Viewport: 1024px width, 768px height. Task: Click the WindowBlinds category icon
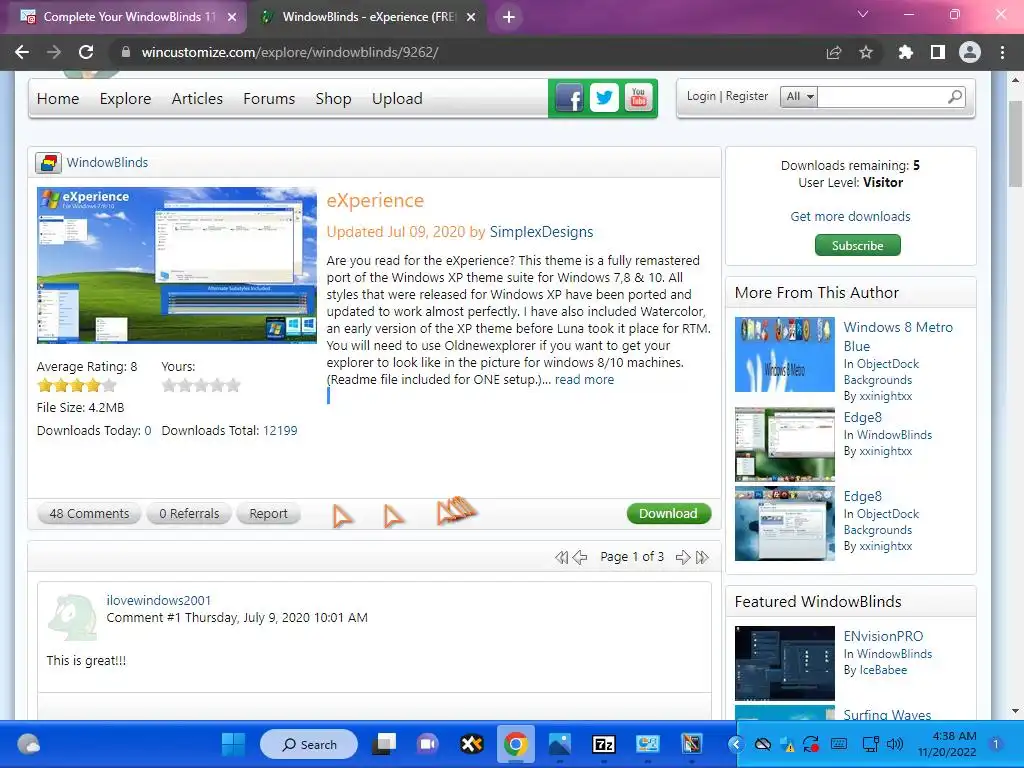[48, 163]
